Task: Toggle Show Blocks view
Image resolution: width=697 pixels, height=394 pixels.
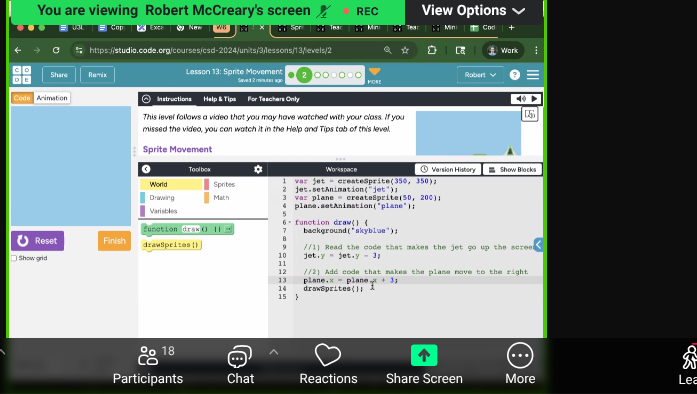Action: (513, 169)
